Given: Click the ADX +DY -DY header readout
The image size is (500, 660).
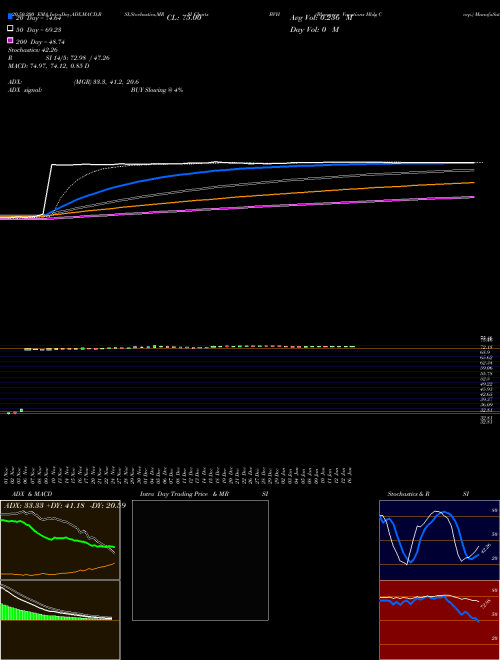Looking at the screenshot, I should click(x=65, y=506).
